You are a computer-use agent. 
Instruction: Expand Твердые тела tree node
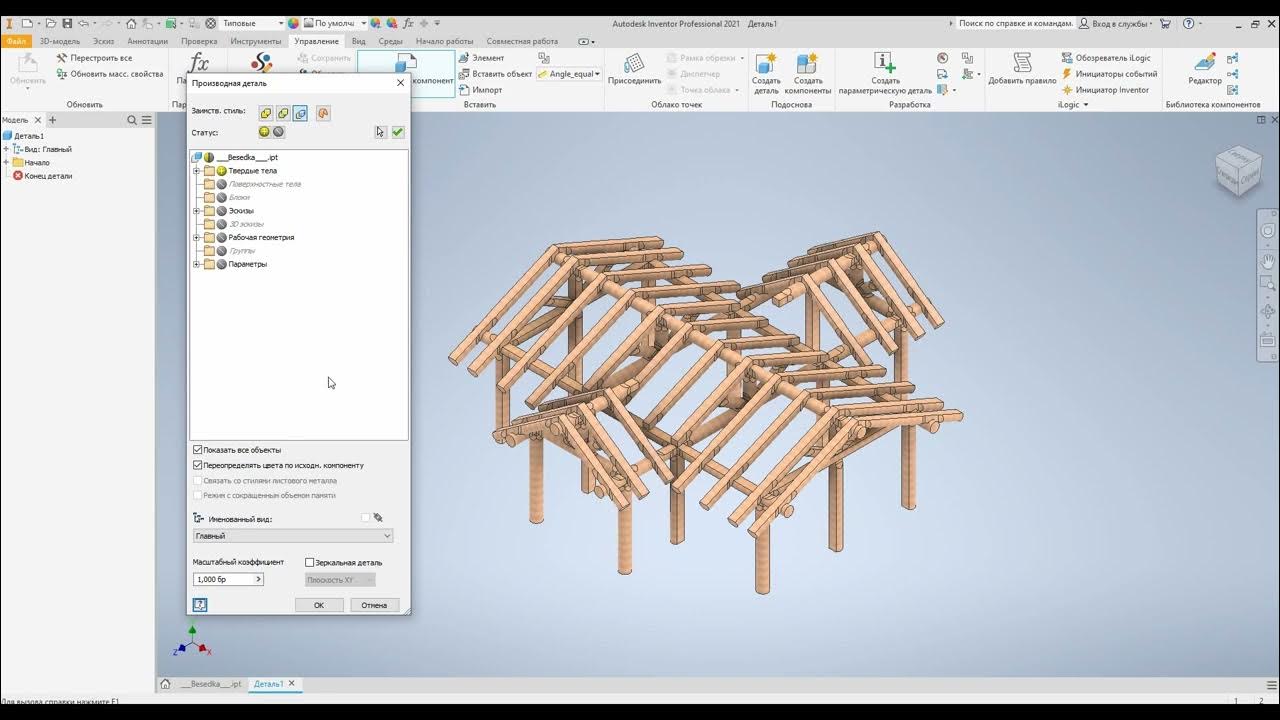coord(197,171)
